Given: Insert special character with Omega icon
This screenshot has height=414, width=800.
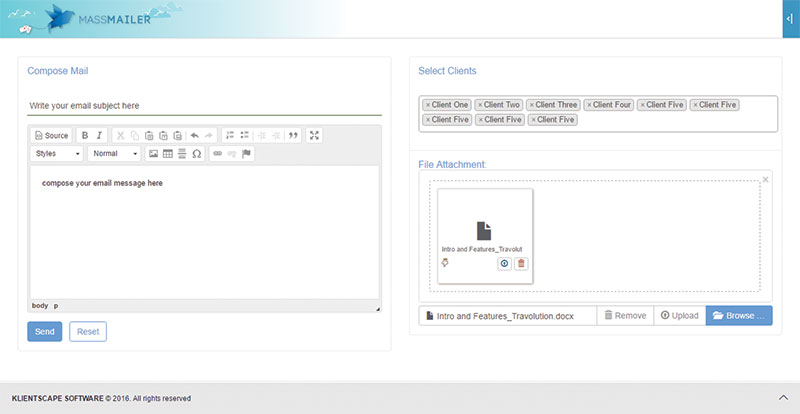Looking at the screenshot, I should (x=196, y=154).
